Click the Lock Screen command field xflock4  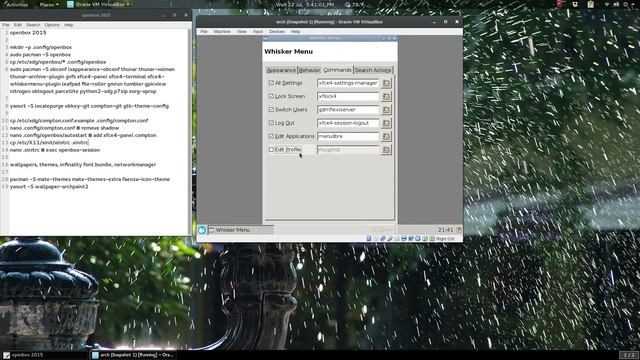click(x=348, y=96)
